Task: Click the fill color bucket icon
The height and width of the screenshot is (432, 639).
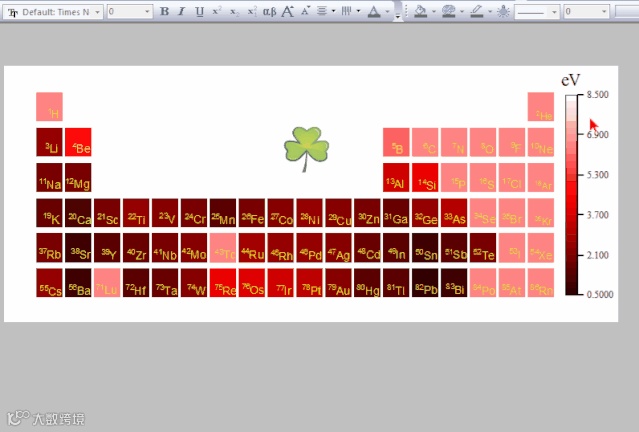Action: click(421, 11)
